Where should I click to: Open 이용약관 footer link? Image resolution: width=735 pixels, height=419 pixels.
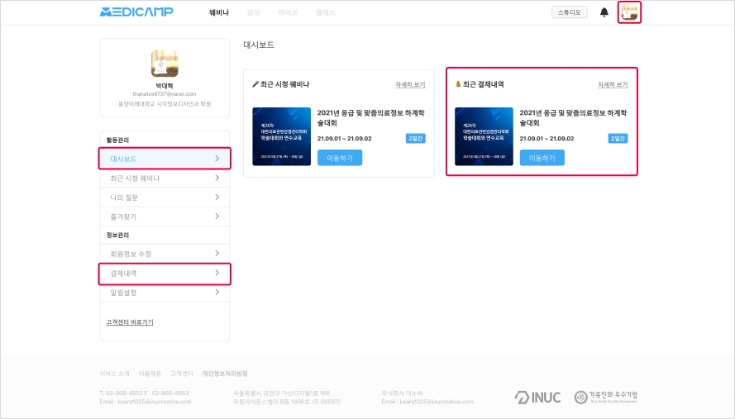[150, 374]
